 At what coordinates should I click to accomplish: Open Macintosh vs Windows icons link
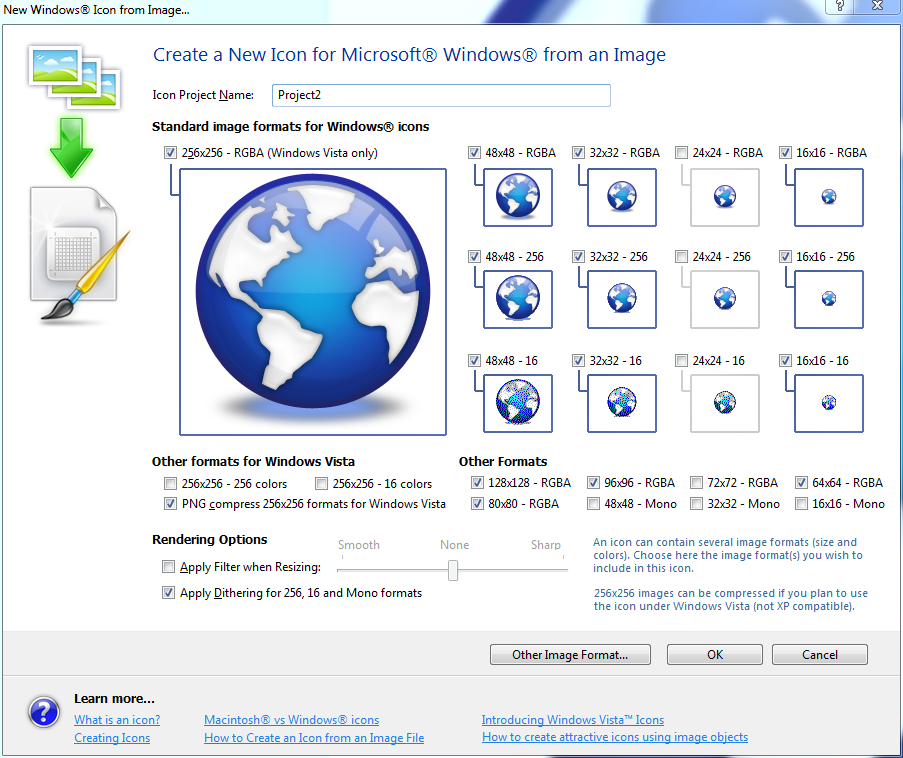point(291,719)
